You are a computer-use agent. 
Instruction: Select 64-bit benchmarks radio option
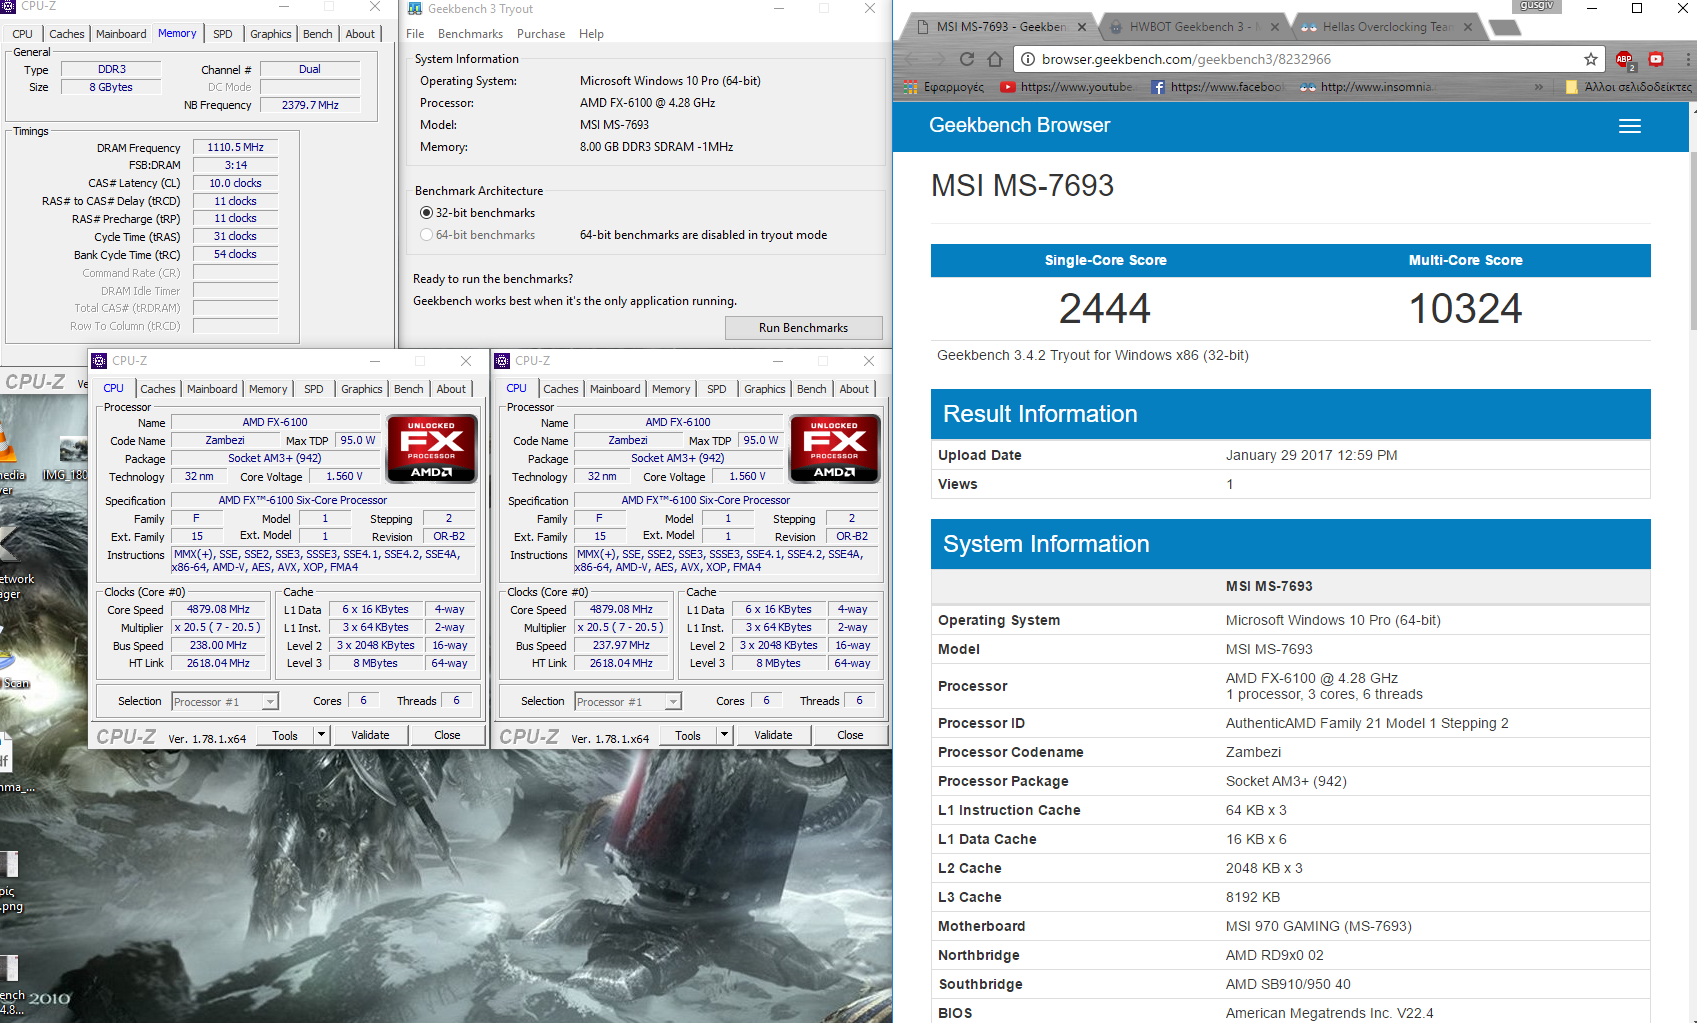point(427,235)
